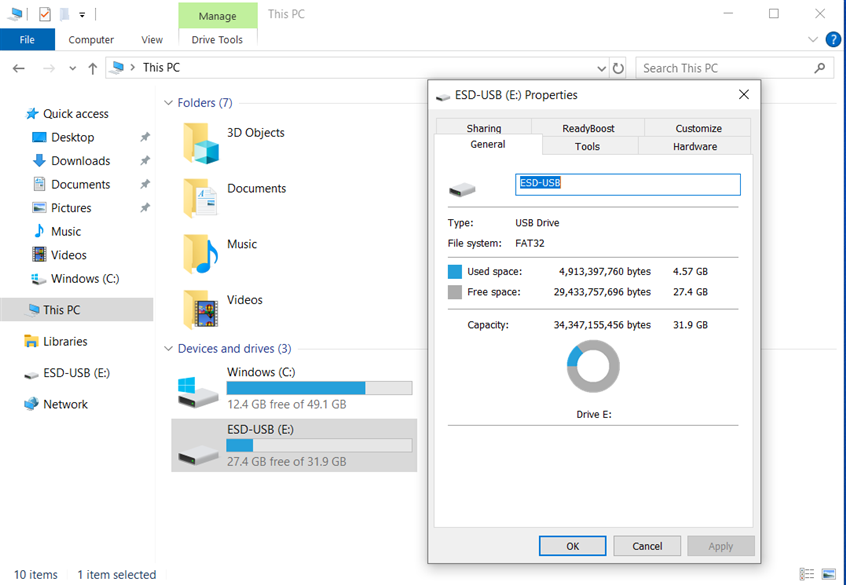
Task: Click the ESD-USB (E:) usage bar
Action: coord(319,445)
